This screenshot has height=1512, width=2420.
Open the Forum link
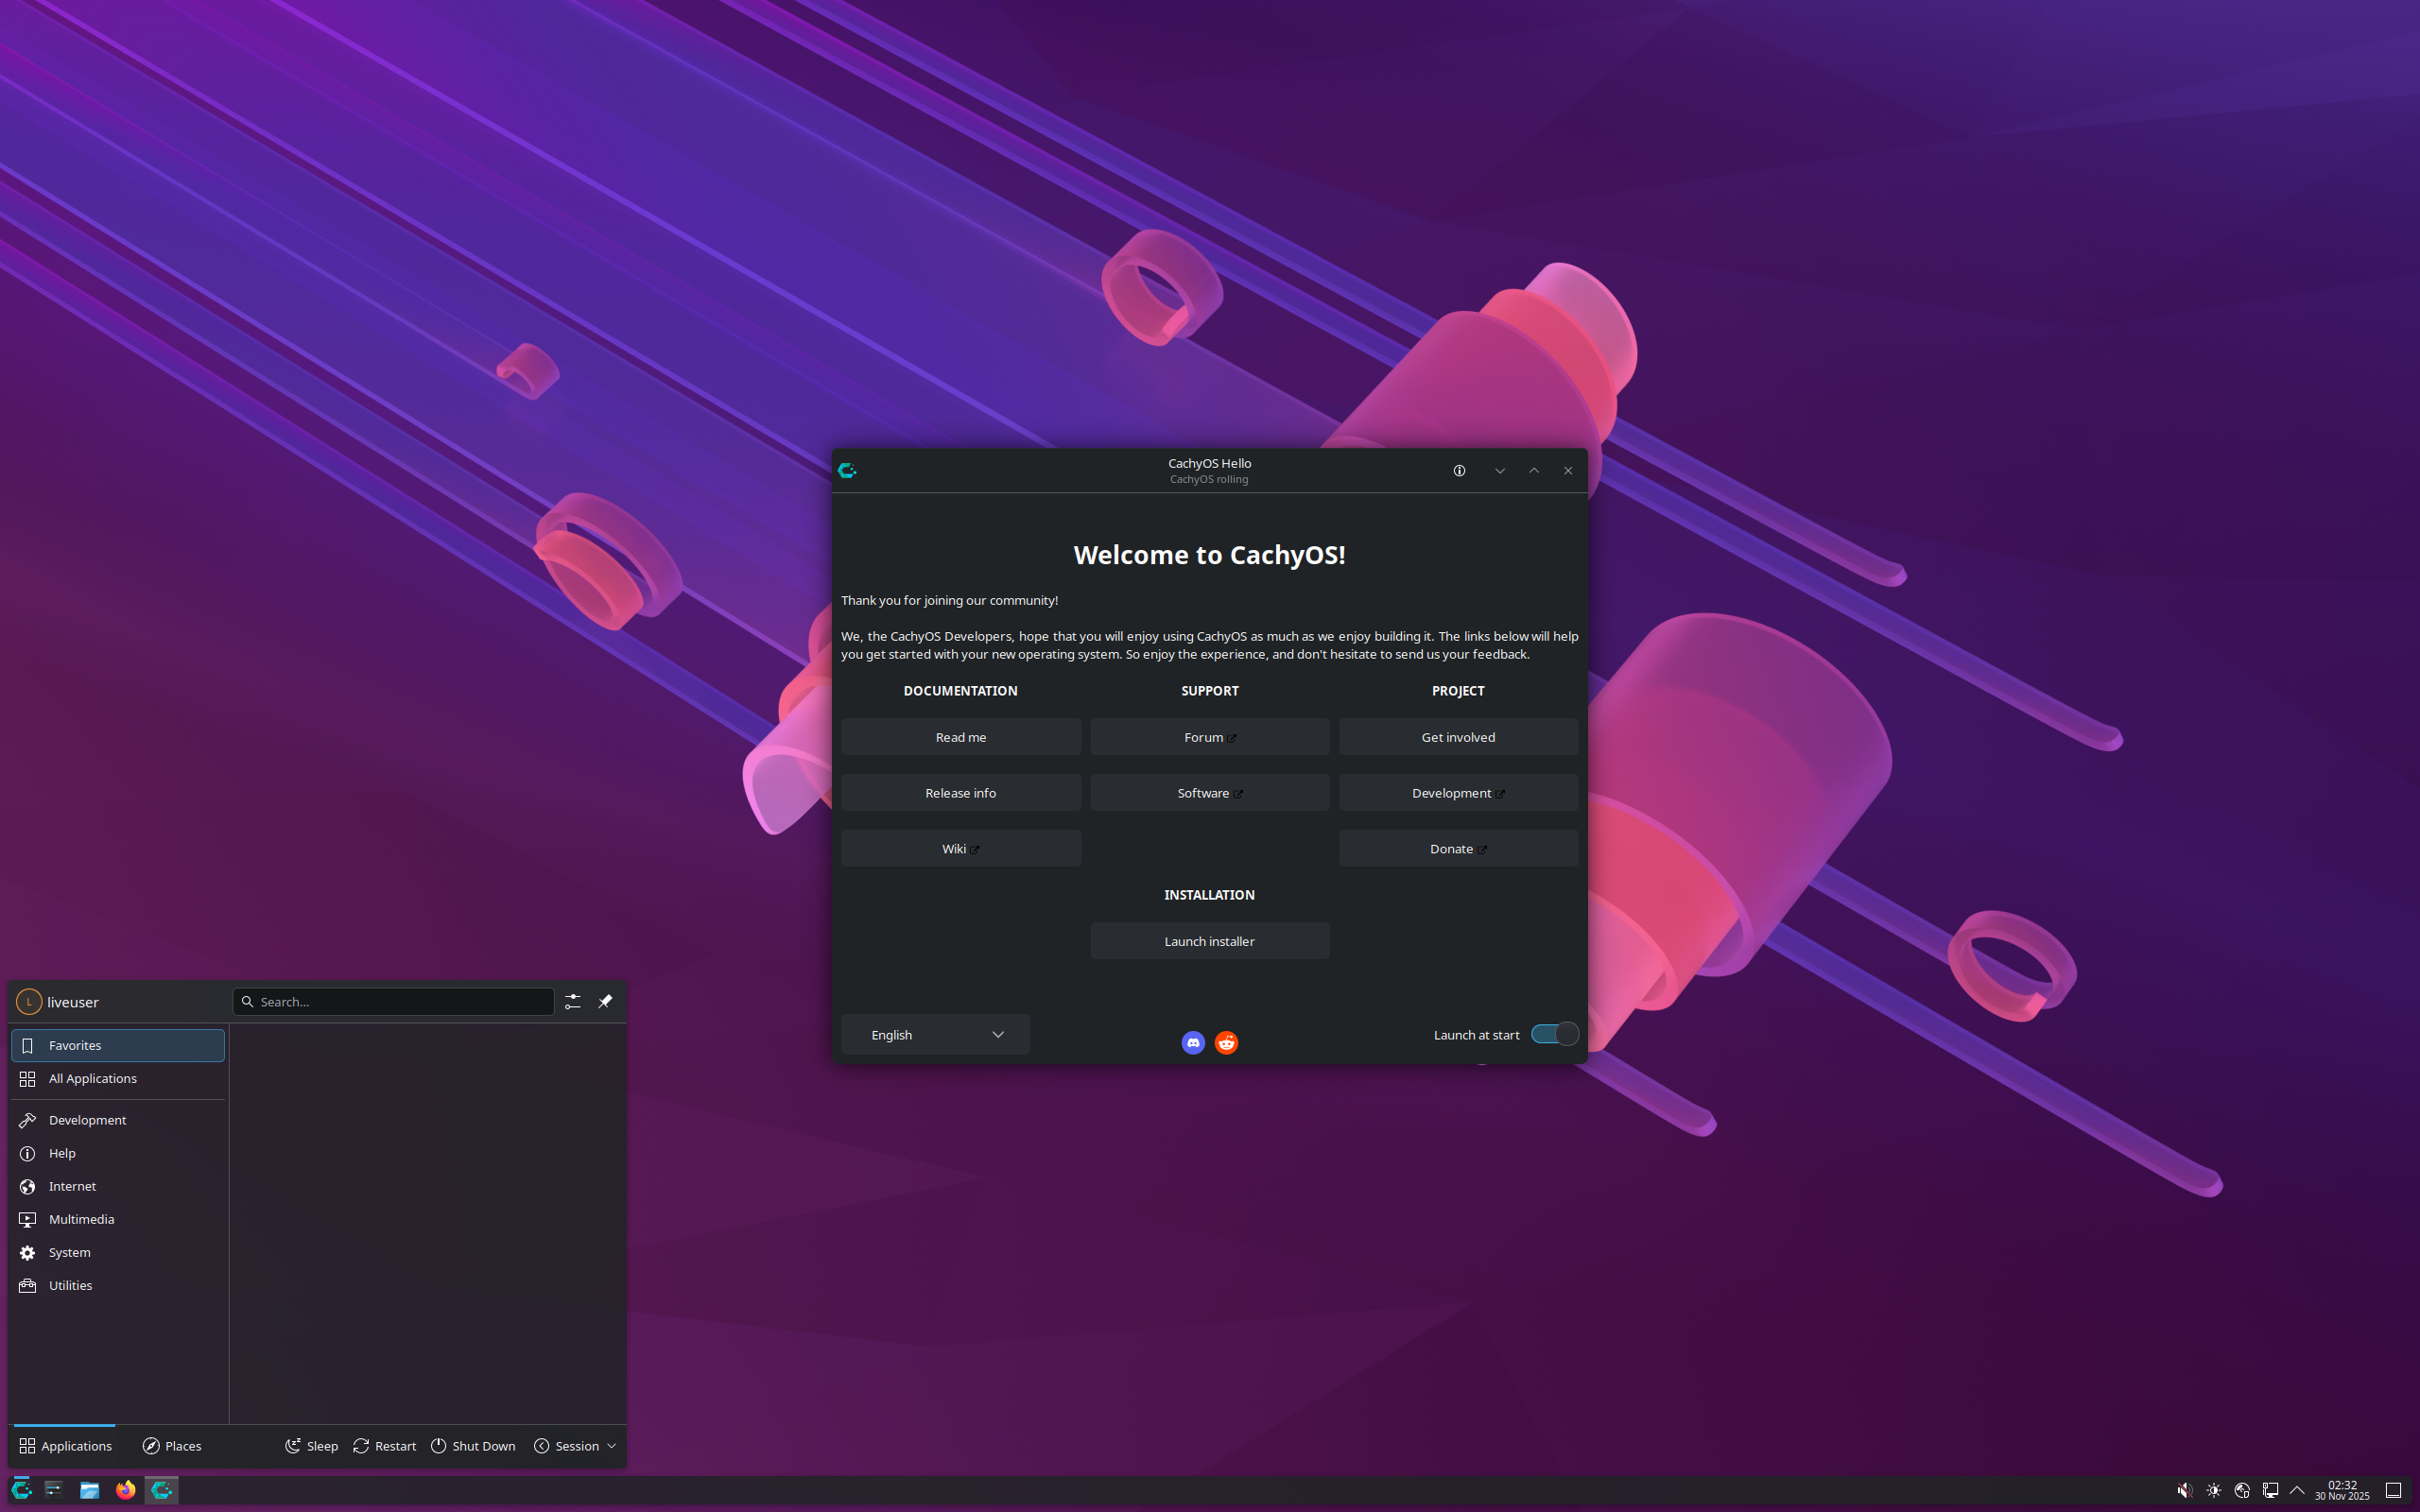coord(1209,736)
